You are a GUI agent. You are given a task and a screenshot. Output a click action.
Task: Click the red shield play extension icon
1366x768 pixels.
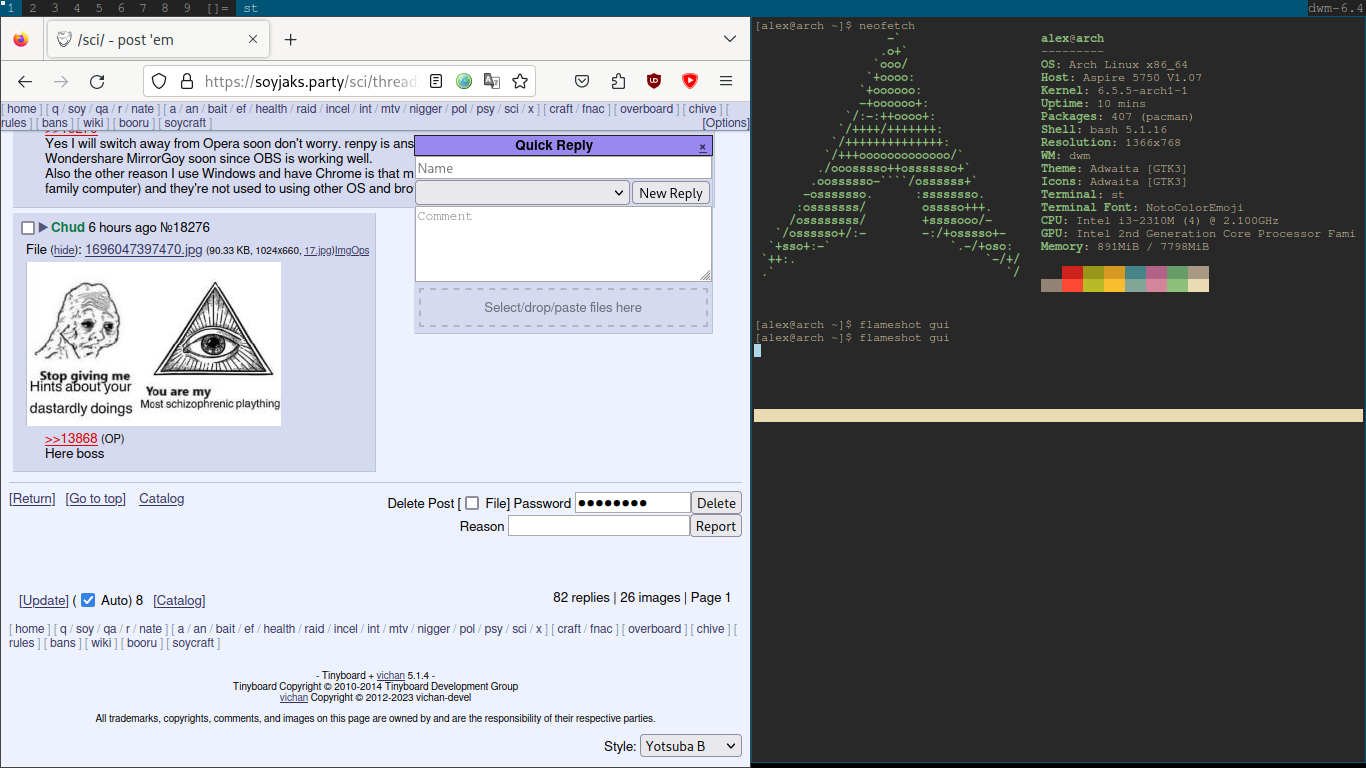click(690, 82)
